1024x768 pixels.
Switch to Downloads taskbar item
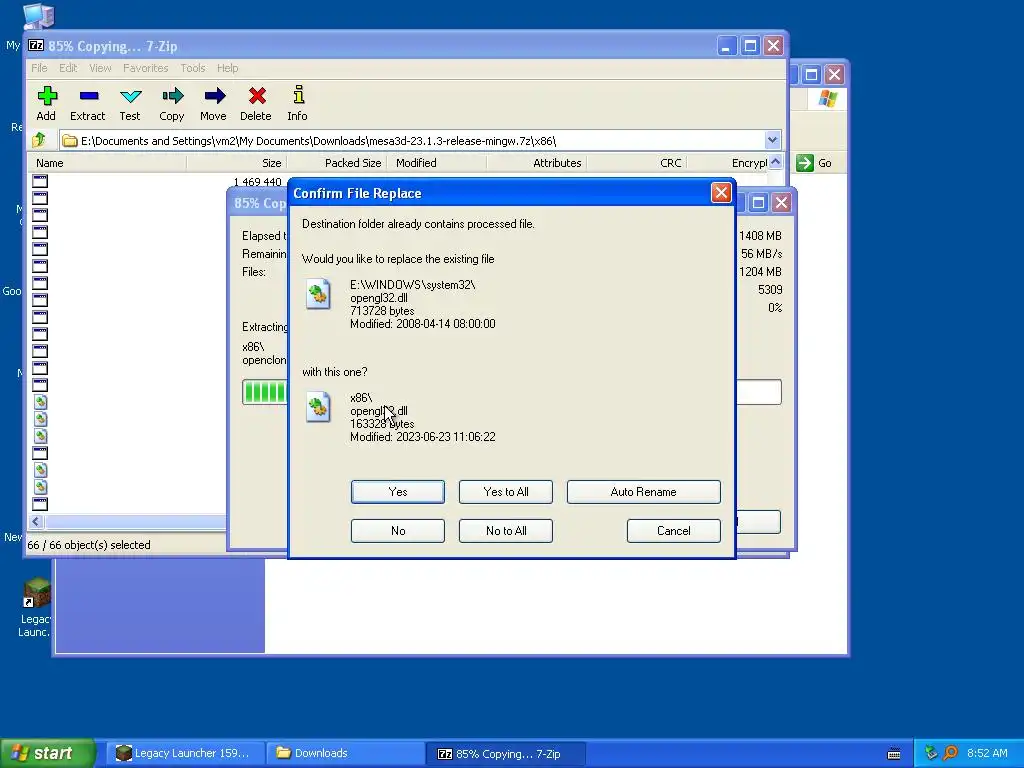pos(345,754)
